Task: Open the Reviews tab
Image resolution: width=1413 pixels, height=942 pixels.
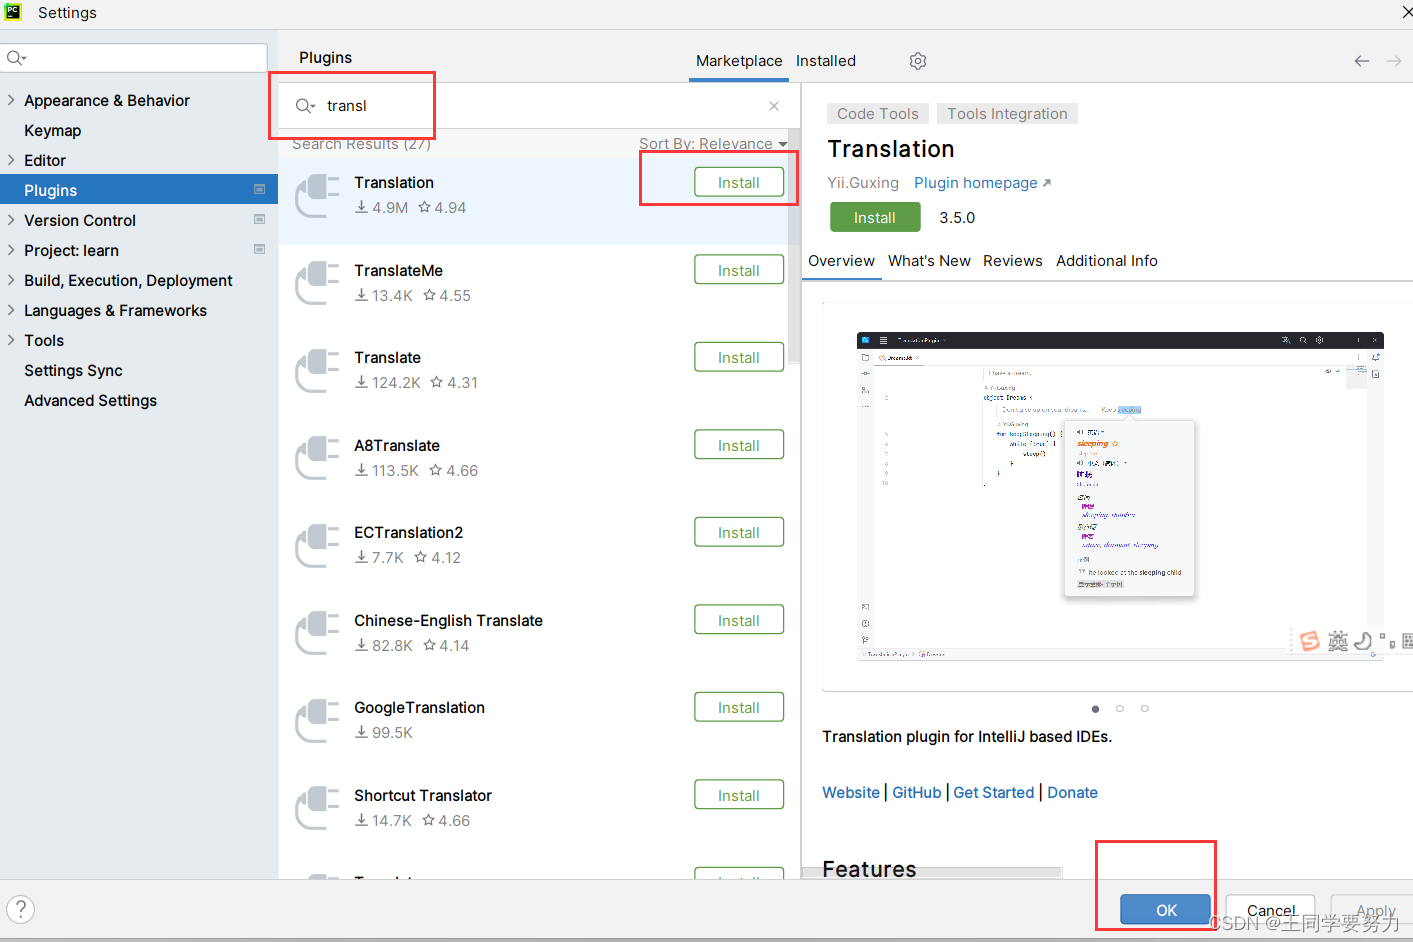Action: tap(1012, 261)
